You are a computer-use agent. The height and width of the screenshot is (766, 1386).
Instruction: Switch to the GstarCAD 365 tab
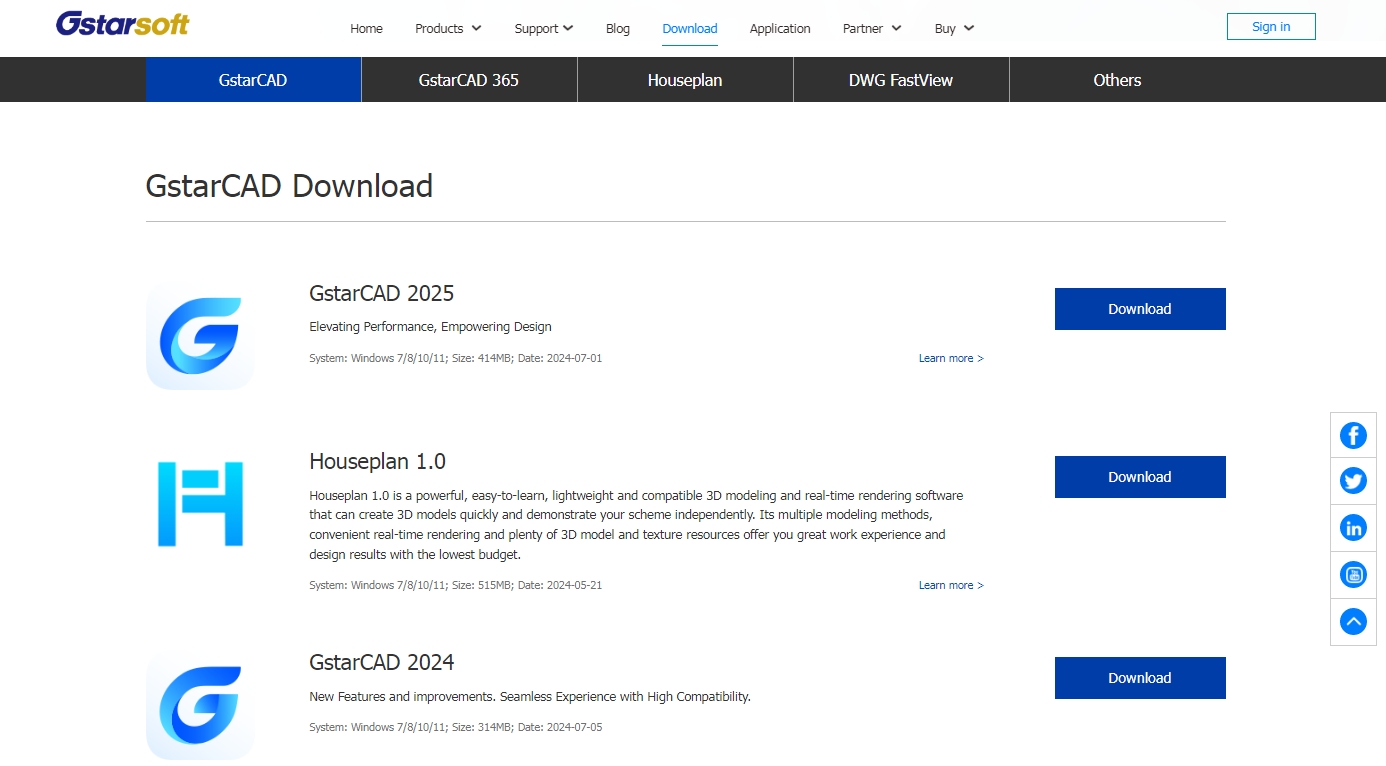(x=469, y=80)
